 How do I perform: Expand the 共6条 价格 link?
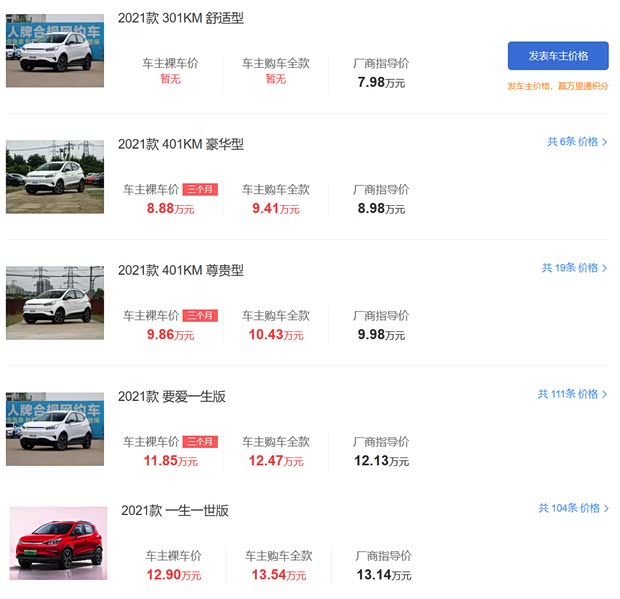click(x=577, y=142)
